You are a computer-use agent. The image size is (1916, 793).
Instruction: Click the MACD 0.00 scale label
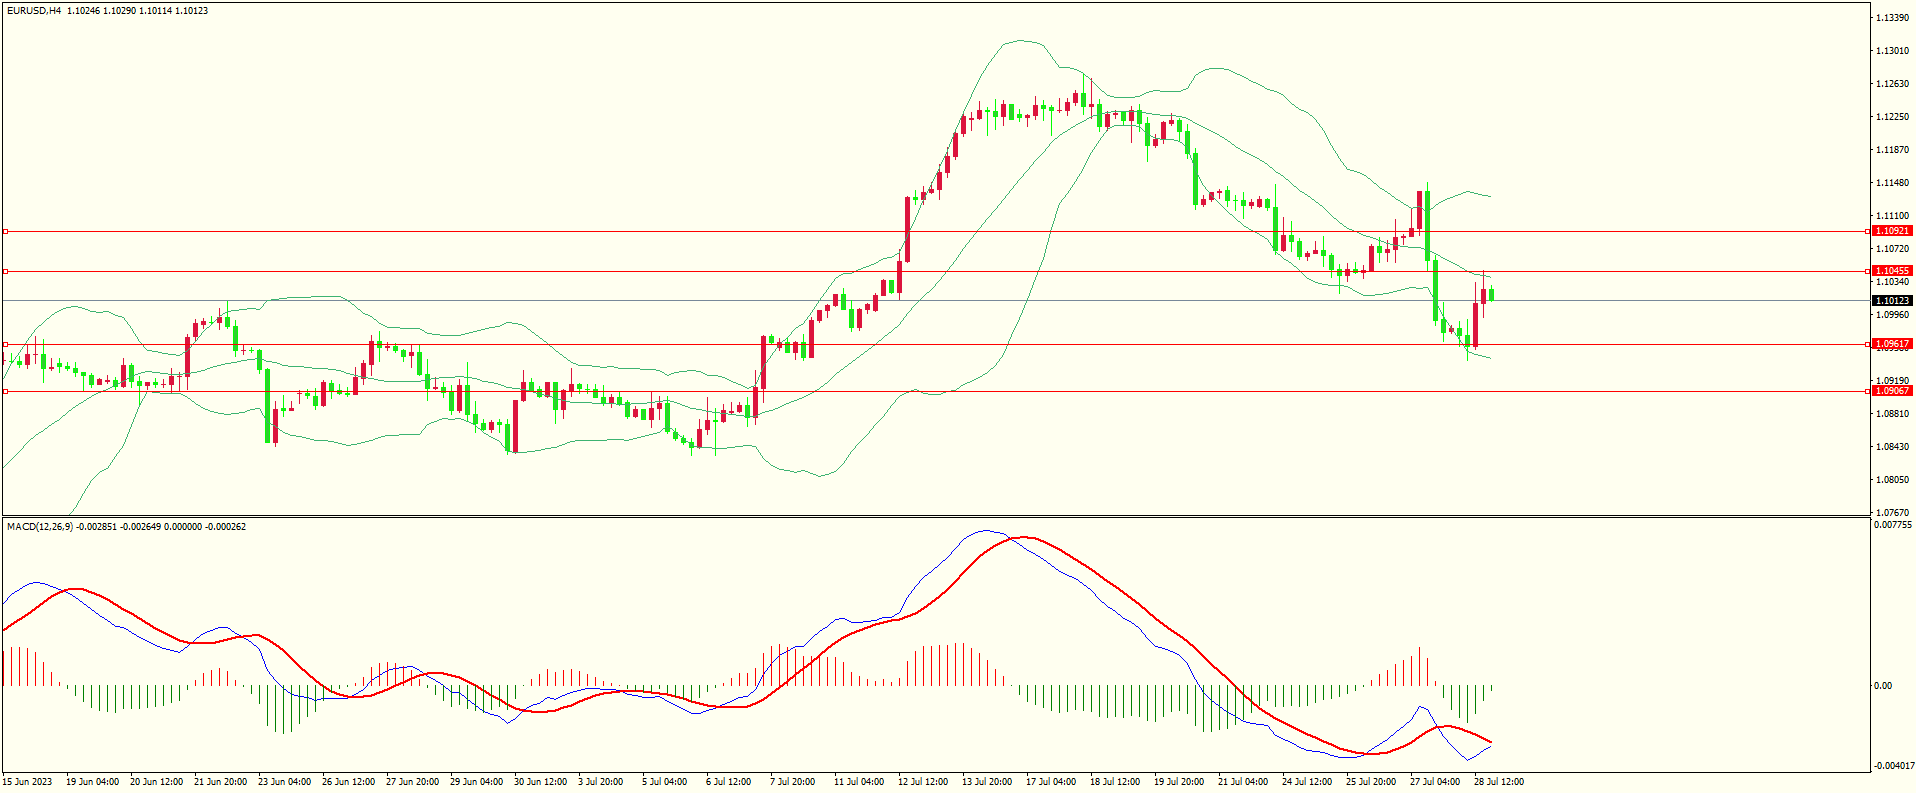click(1882, 686)
